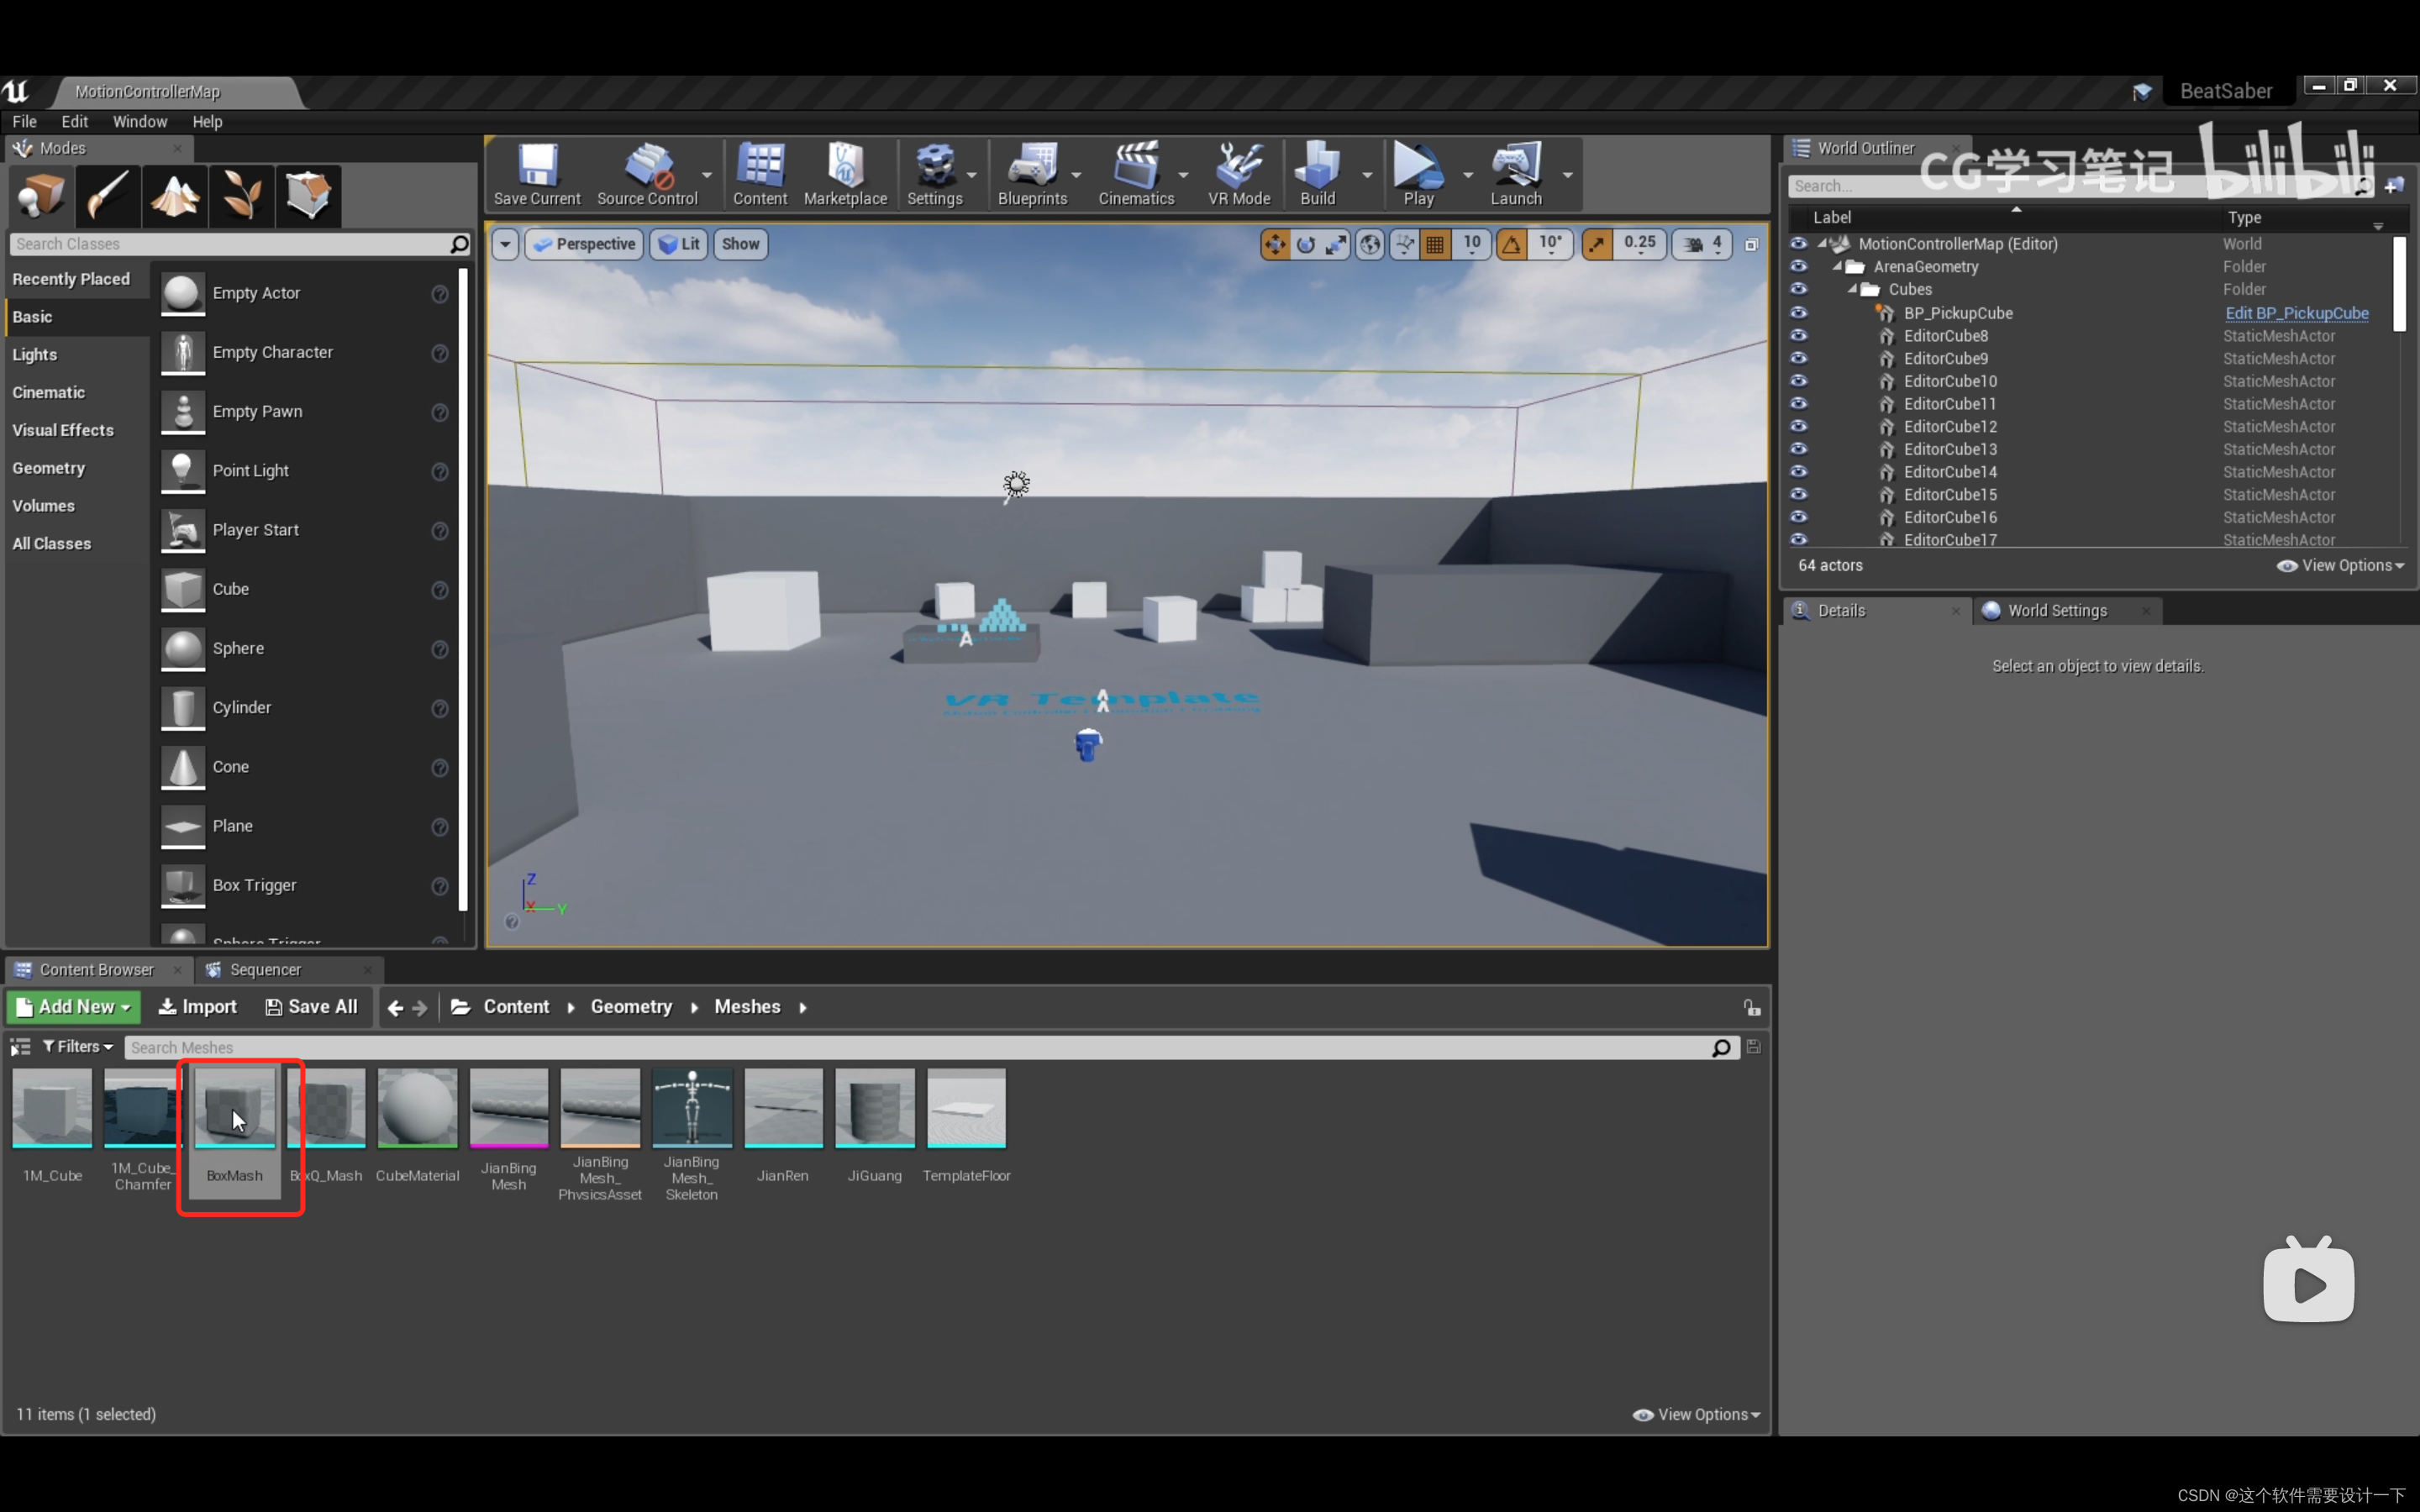Screen dimensions: 2420x1512
Task: Toggle visibility of BP_PickupCube actor
Action: click(1798, 312)
